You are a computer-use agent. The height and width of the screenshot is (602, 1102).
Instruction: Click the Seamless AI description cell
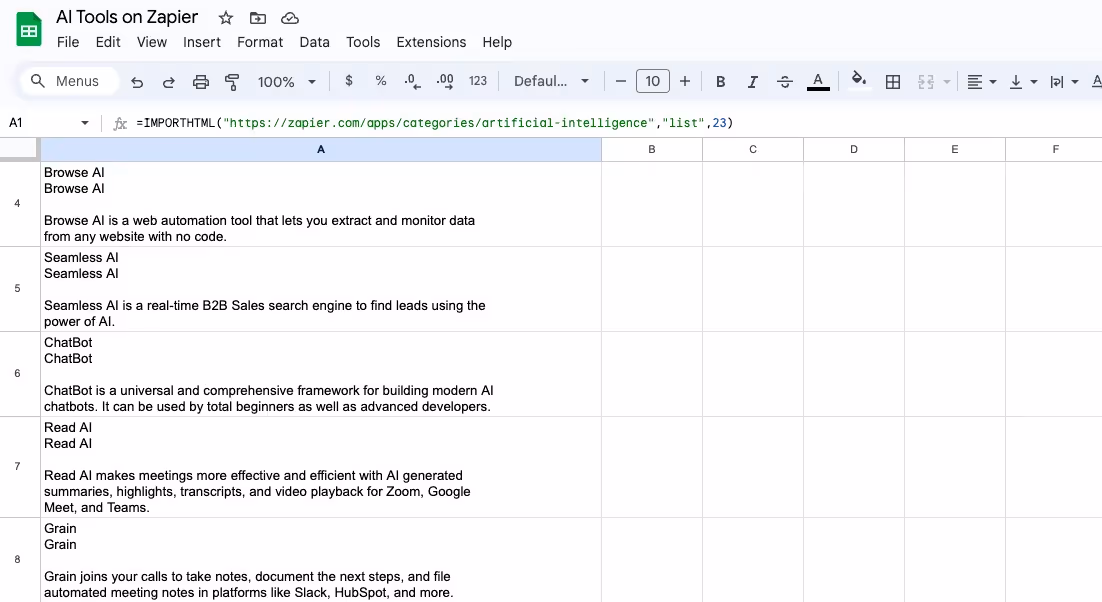click(320, 289)
